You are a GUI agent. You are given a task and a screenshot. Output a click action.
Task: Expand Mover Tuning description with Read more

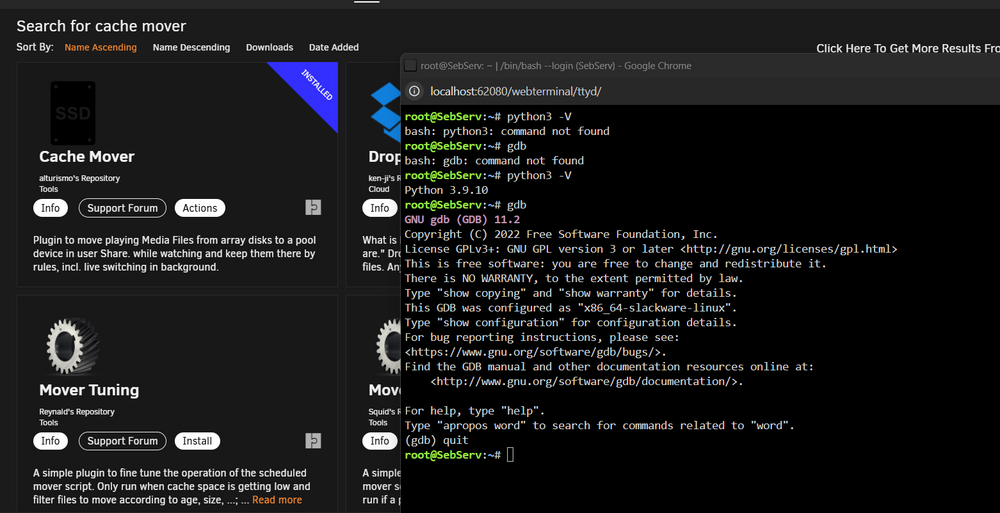coord(277,500)
